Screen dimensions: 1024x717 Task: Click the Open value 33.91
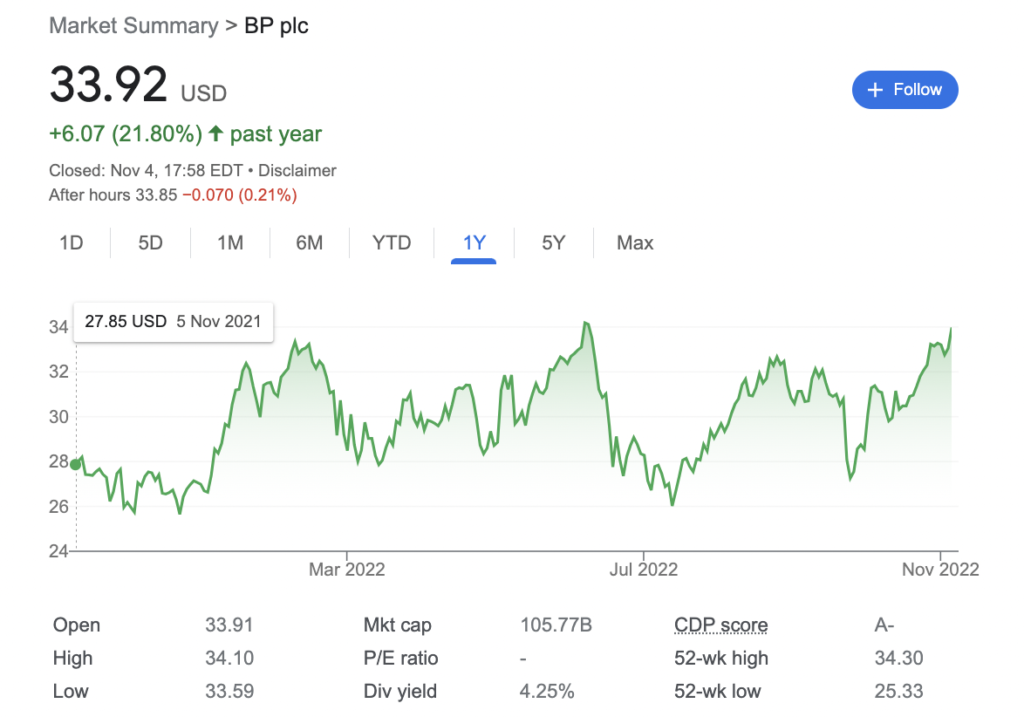pos(229,625)
